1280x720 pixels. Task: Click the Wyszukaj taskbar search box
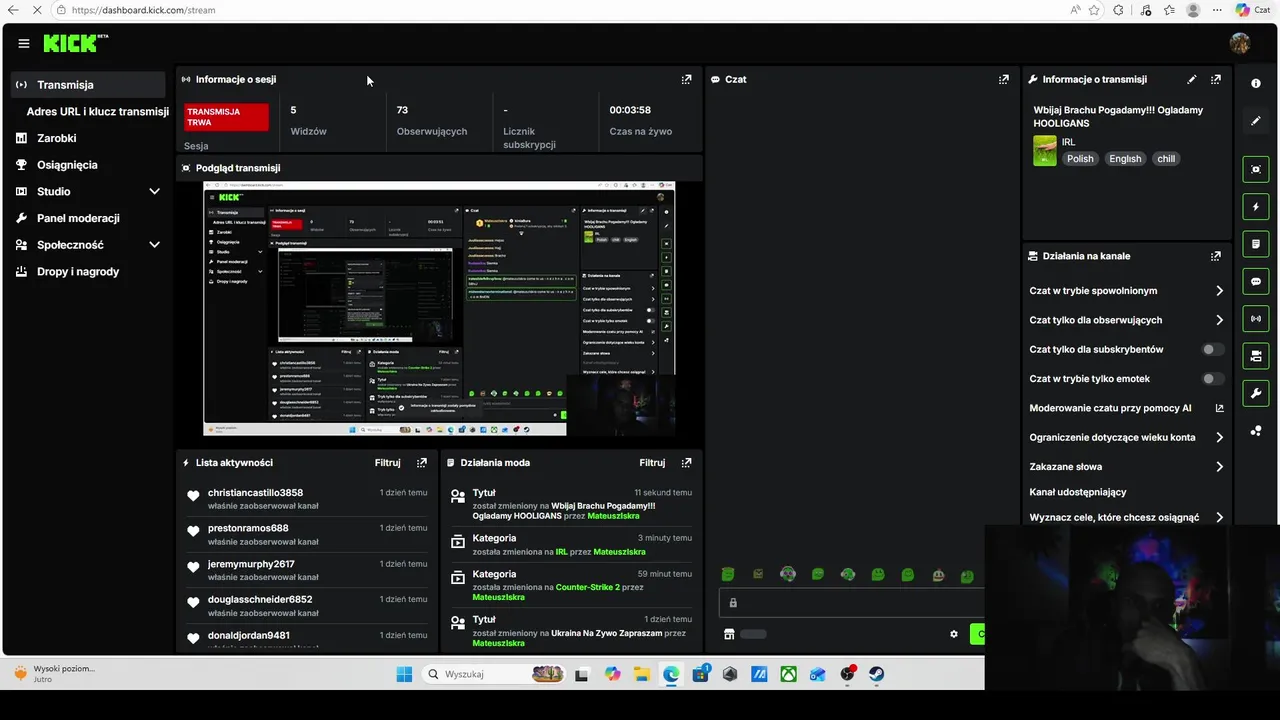[x=493, y=674]
